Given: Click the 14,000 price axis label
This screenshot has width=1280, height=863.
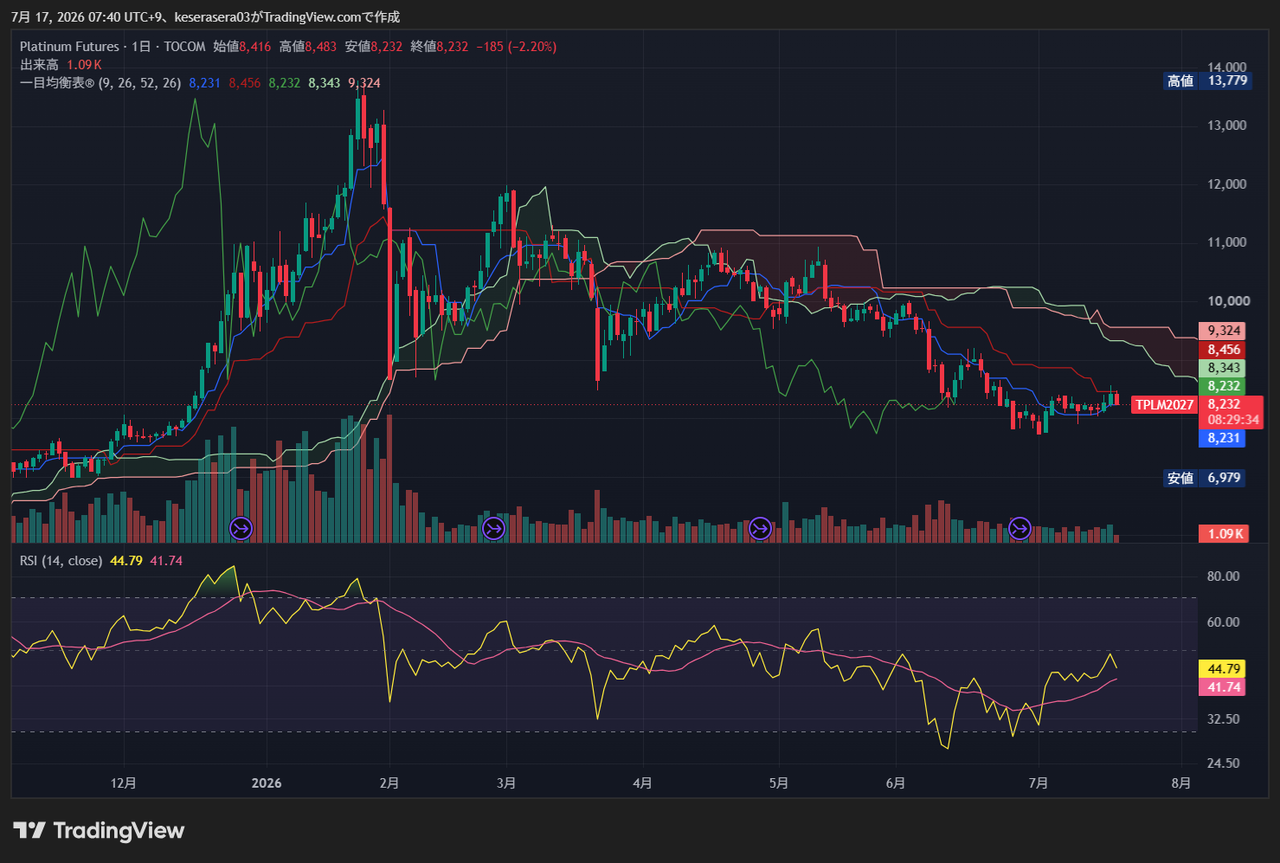Looking at the screenshot, I should coord(1227,66).
